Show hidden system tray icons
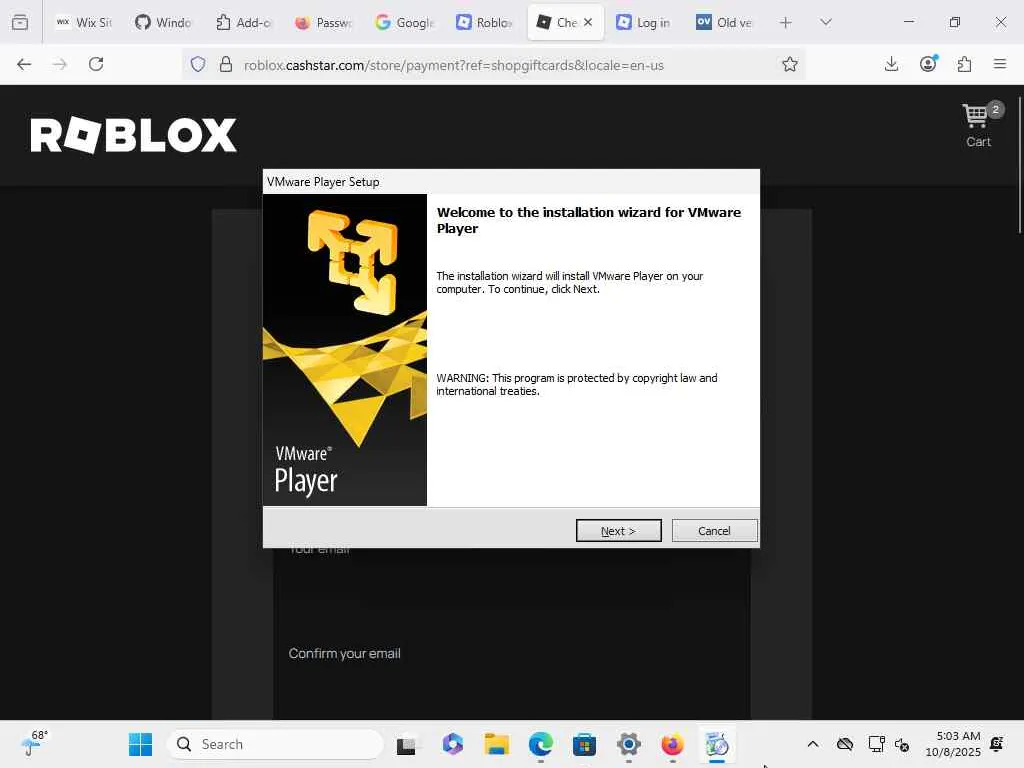1024x768 pixels. (812, 744)
